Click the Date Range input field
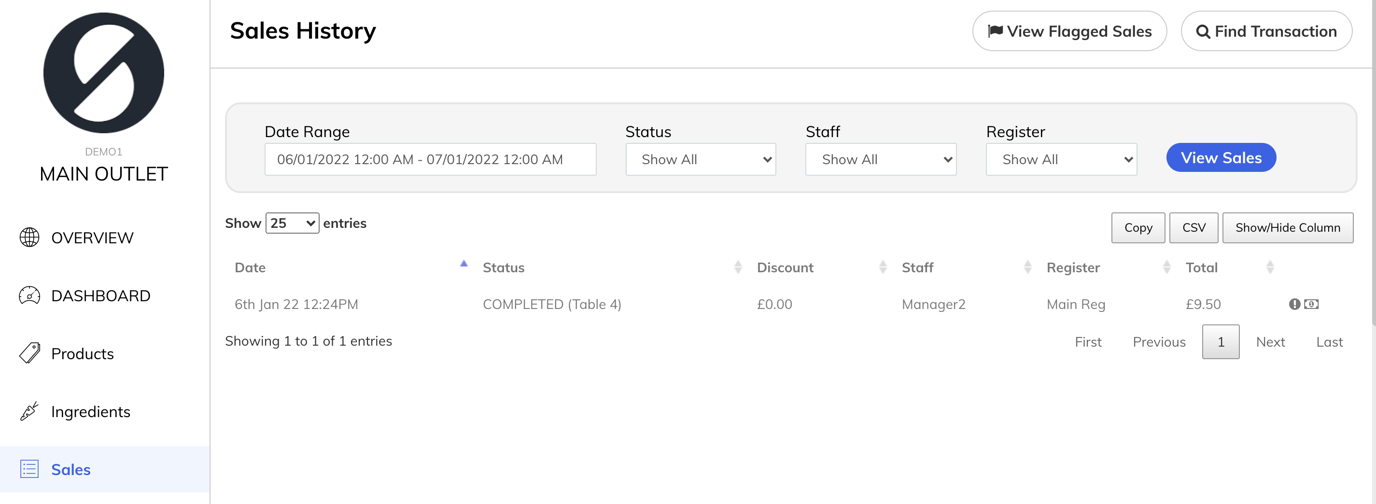 (430, 159)
